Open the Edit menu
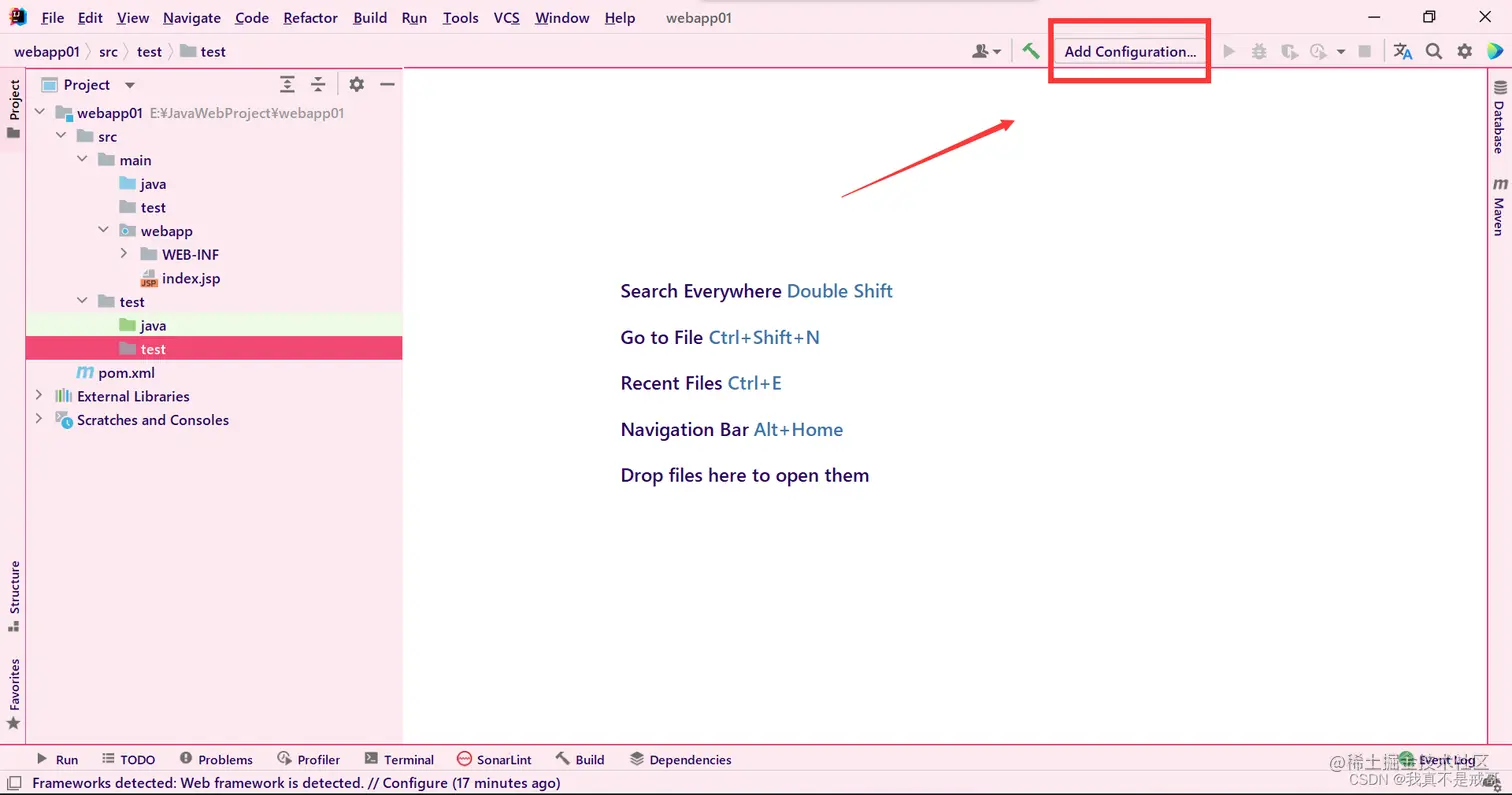The height and width of the screenshot is (795, 1512). pos(90,18)
